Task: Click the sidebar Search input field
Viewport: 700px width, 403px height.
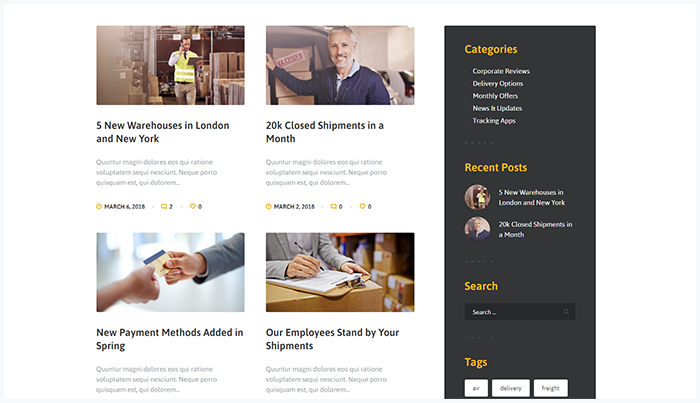Action: coord(520,312)
